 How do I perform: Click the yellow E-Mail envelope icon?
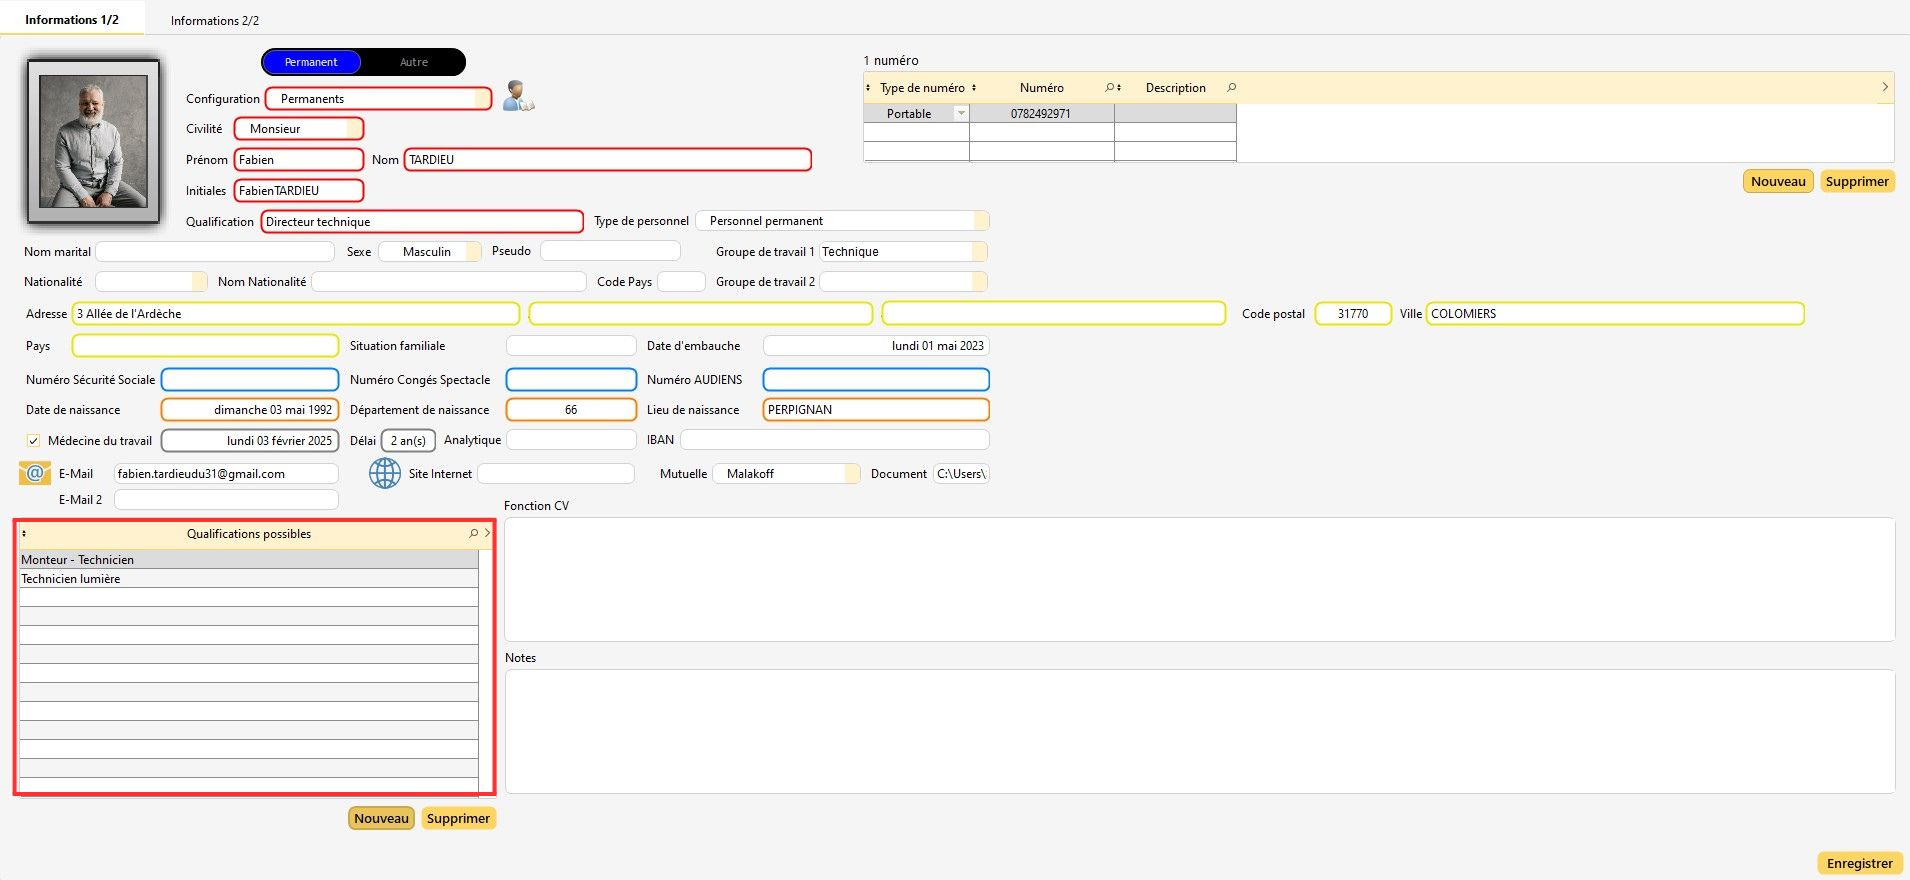(35, 473)
